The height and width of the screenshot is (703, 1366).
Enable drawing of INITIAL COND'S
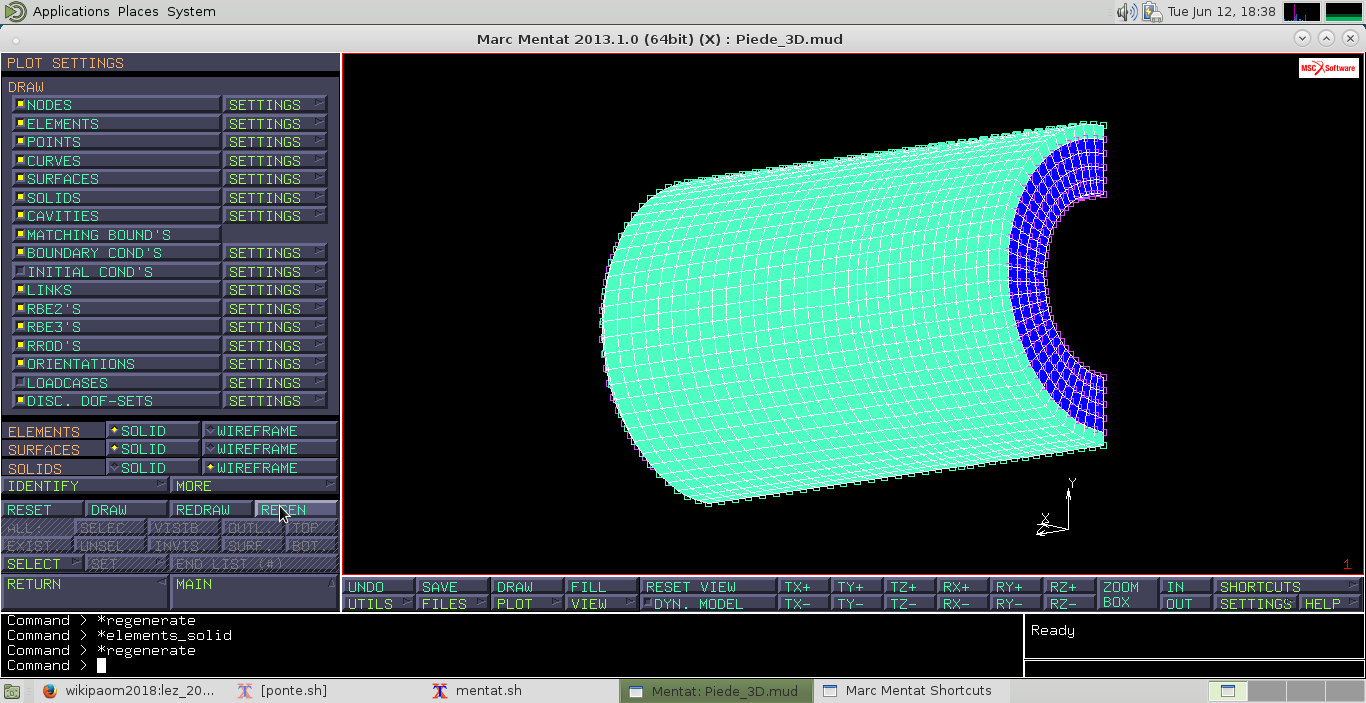(116, 272)
